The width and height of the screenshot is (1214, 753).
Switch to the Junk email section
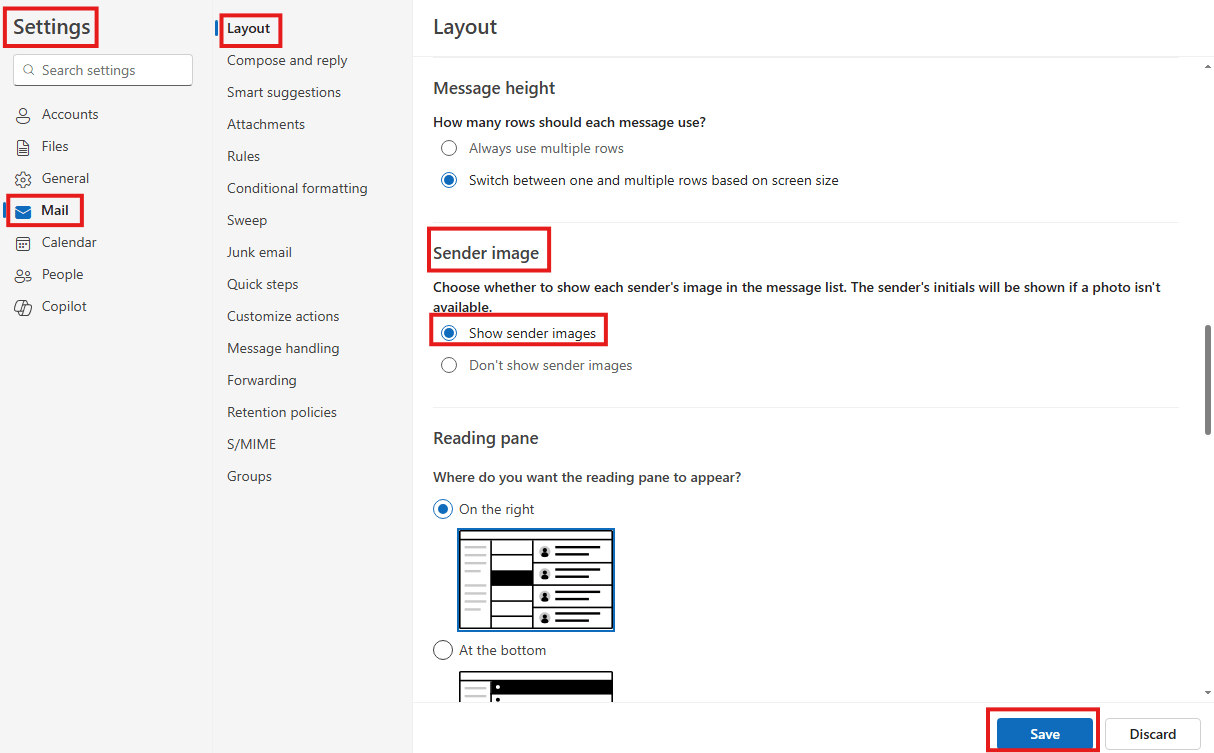259,251
